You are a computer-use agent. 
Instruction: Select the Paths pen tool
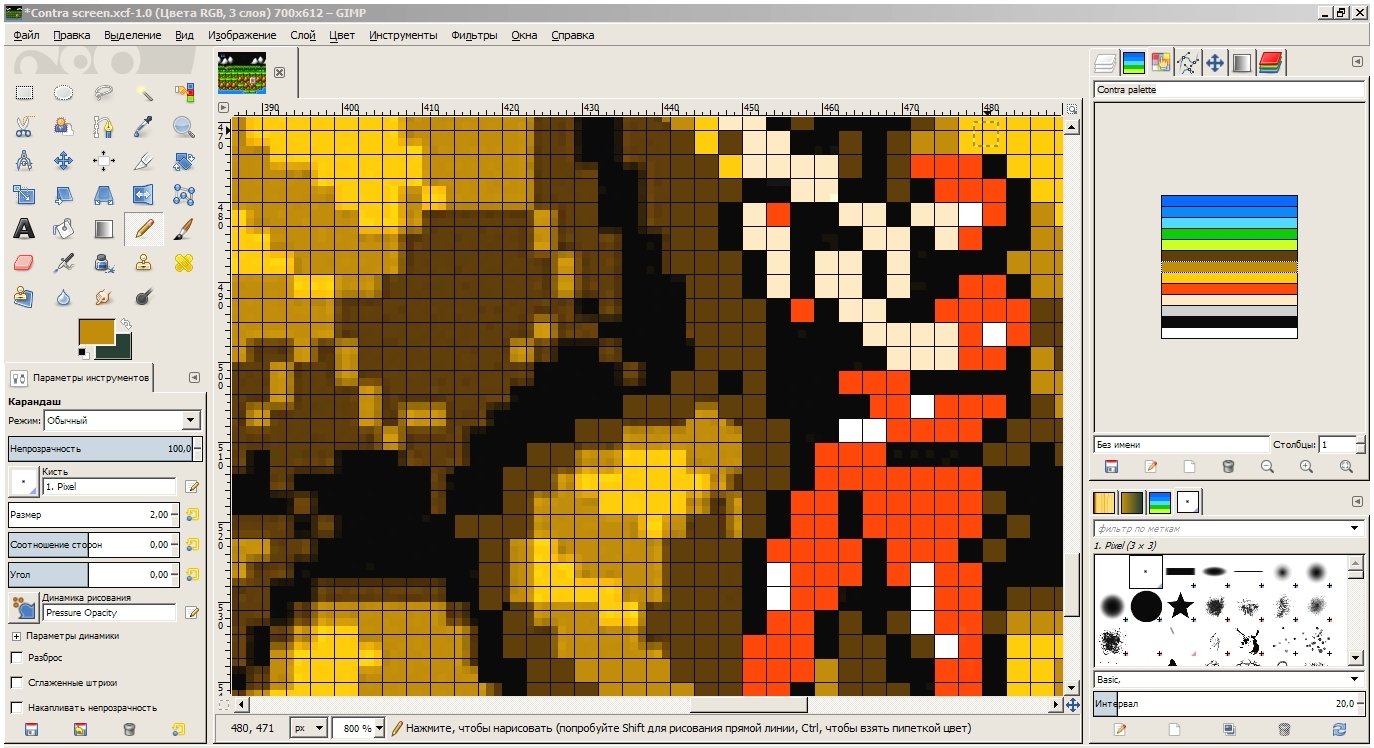point(104,127)
